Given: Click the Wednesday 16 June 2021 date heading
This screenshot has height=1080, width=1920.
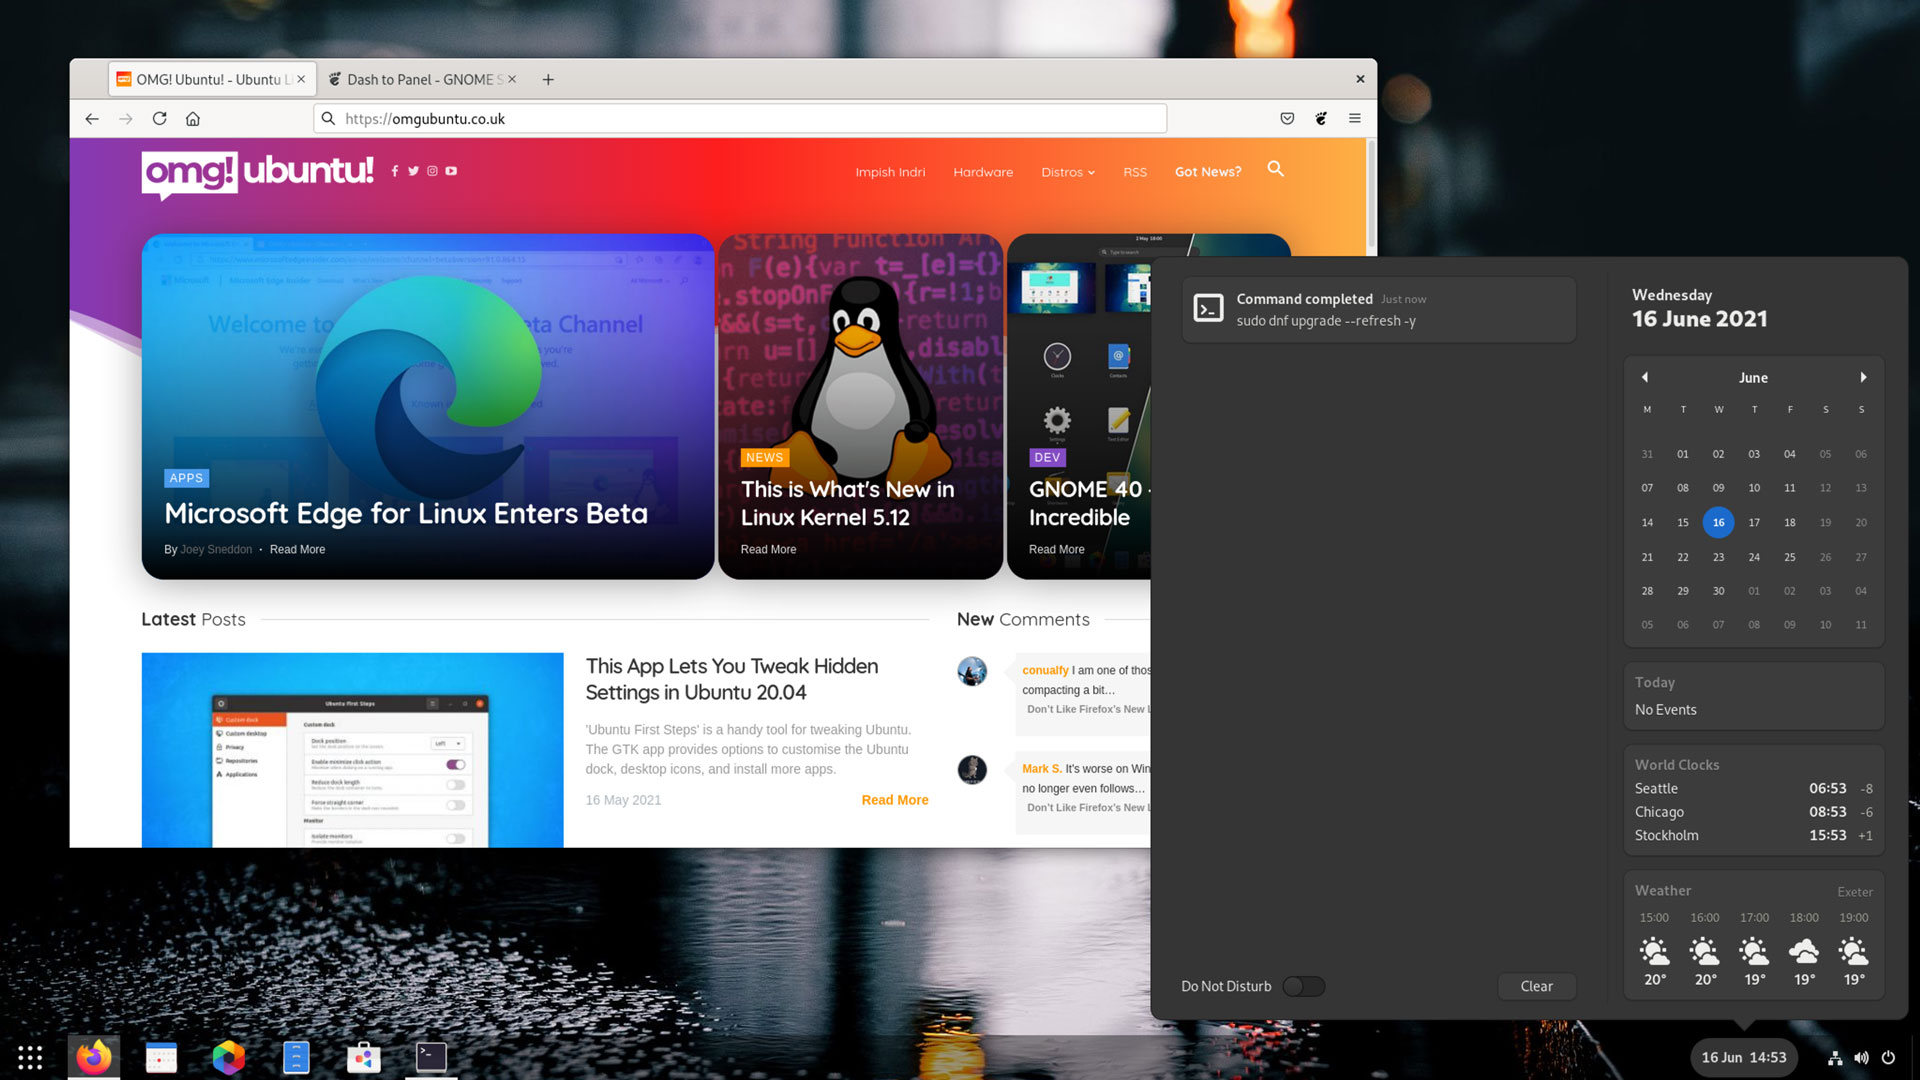Looking at the screenshot, I should click(x=1700, y=309).
